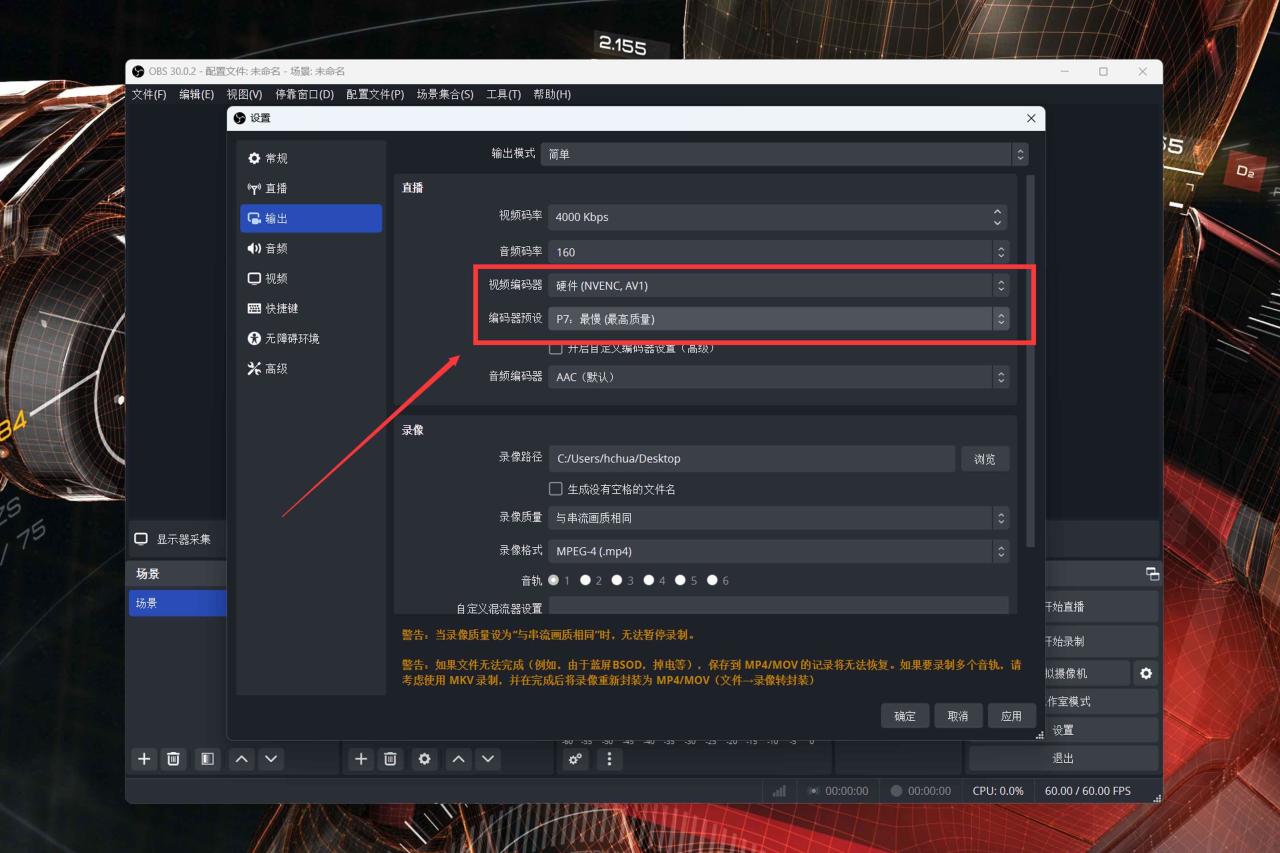
Task: Select the 音频 audio settings section
Action: pos(310,248)
